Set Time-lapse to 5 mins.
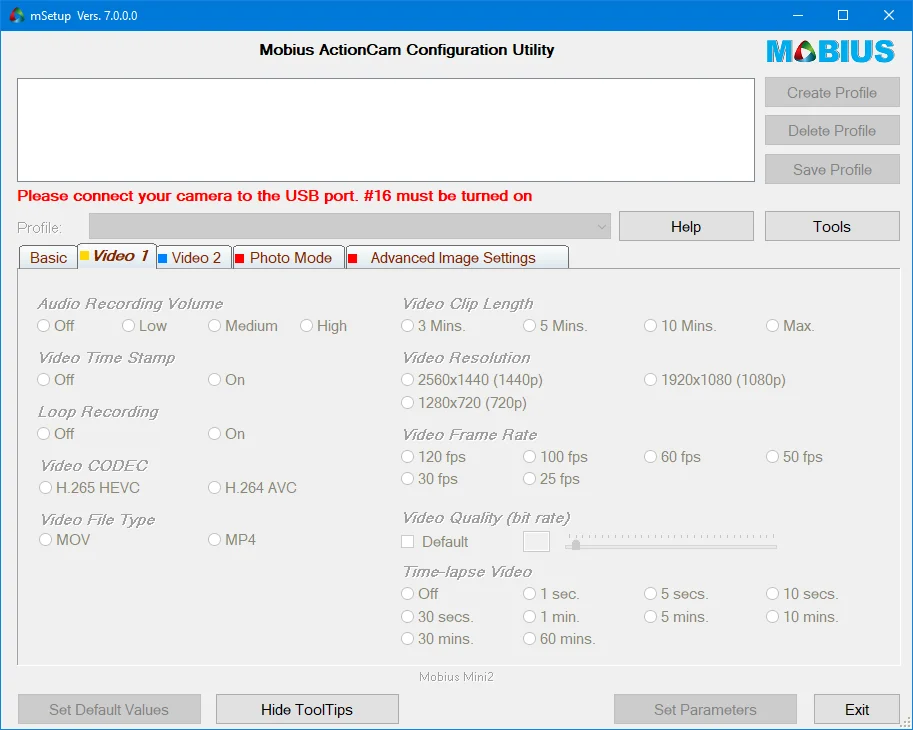The image size is (913, 730). [x=677, y=617]
